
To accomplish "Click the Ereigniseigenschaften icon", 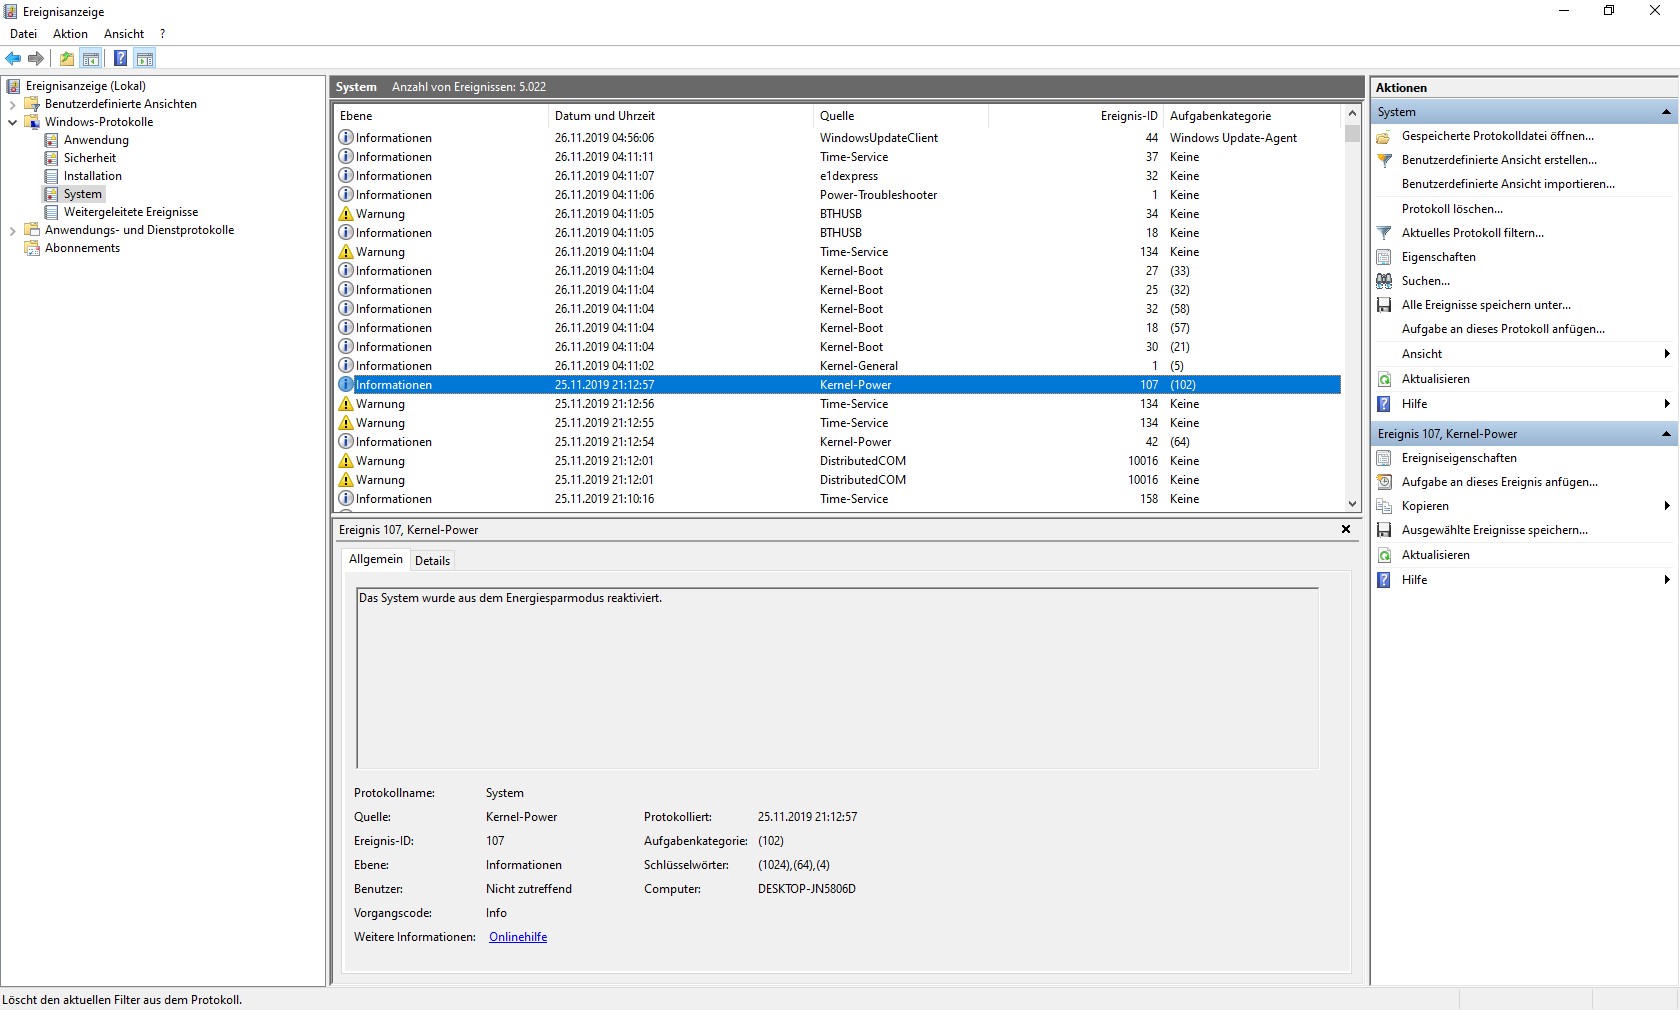I will click(x=1384, y=459).
